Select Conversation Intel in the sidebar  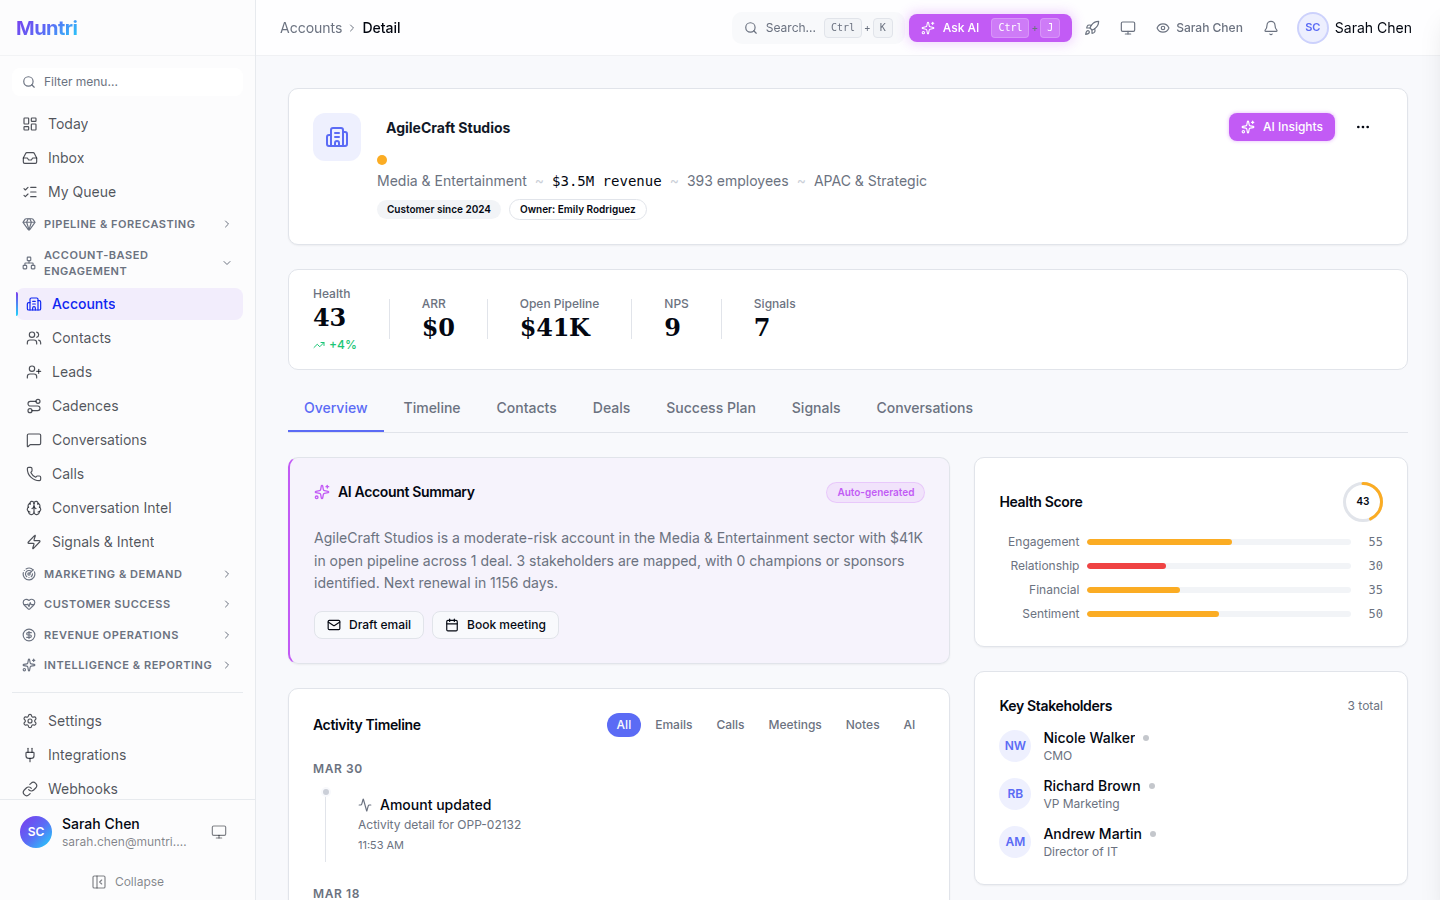pyautogui.click(x=110, y=507)
